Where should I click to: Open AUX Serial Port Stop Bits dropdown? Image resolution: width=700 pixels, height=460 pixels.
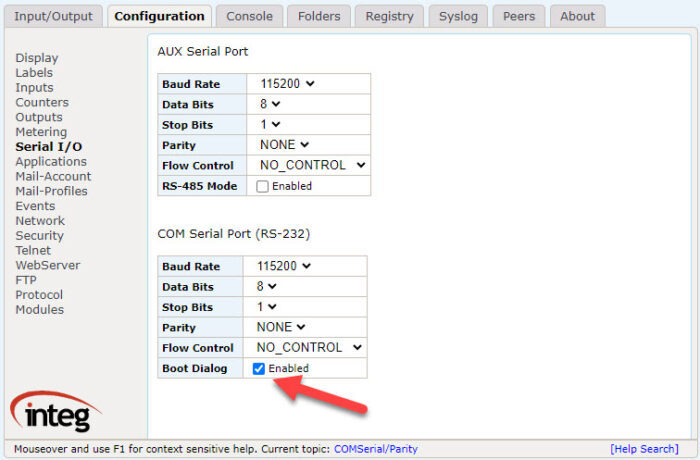pos(270,124)
